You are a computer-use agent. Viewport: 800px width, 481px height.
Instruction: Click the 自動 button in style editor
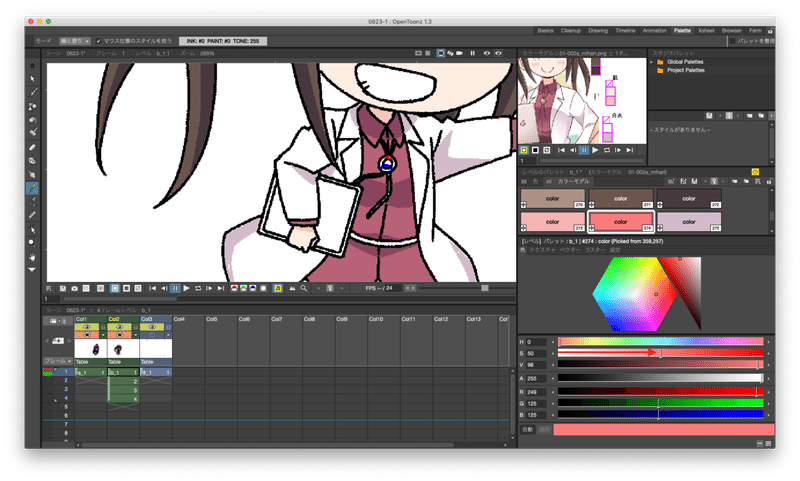point(528,430)
